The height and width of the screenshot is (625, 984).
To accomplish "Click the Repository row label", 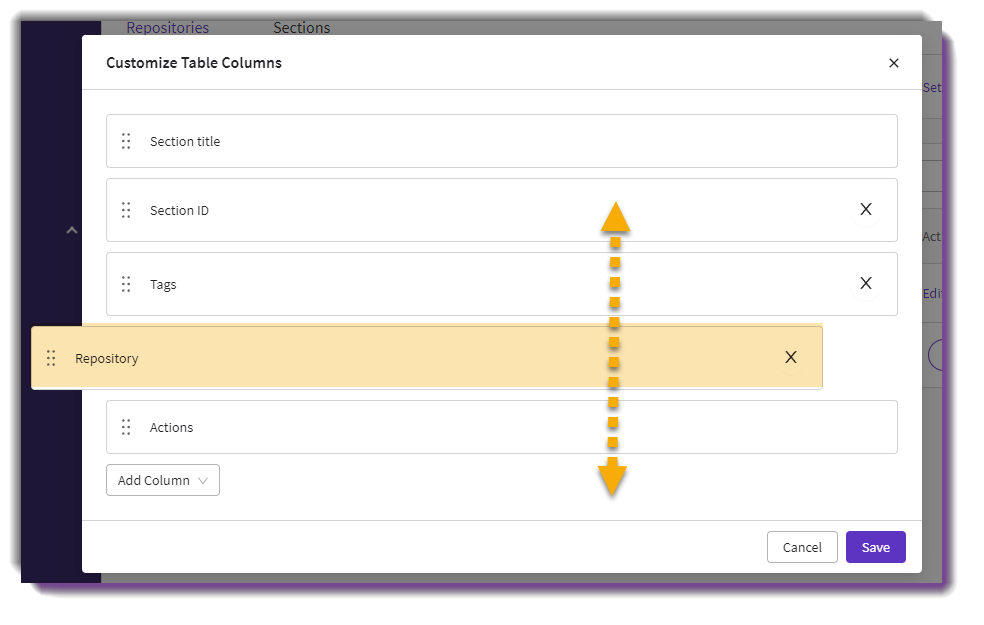I will [x=107, y=359].
